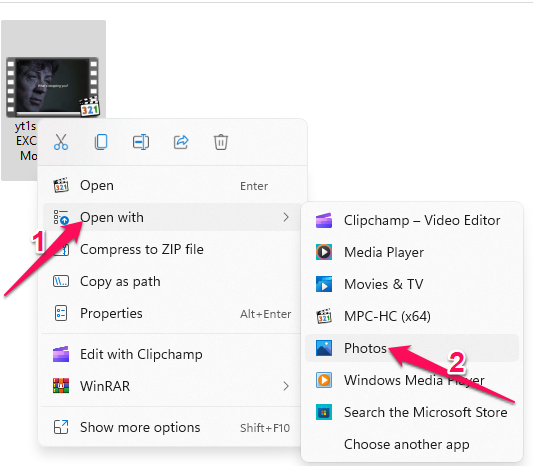Click the Rename icon
The height and width of the screenshot is (466, 533).
141,142
